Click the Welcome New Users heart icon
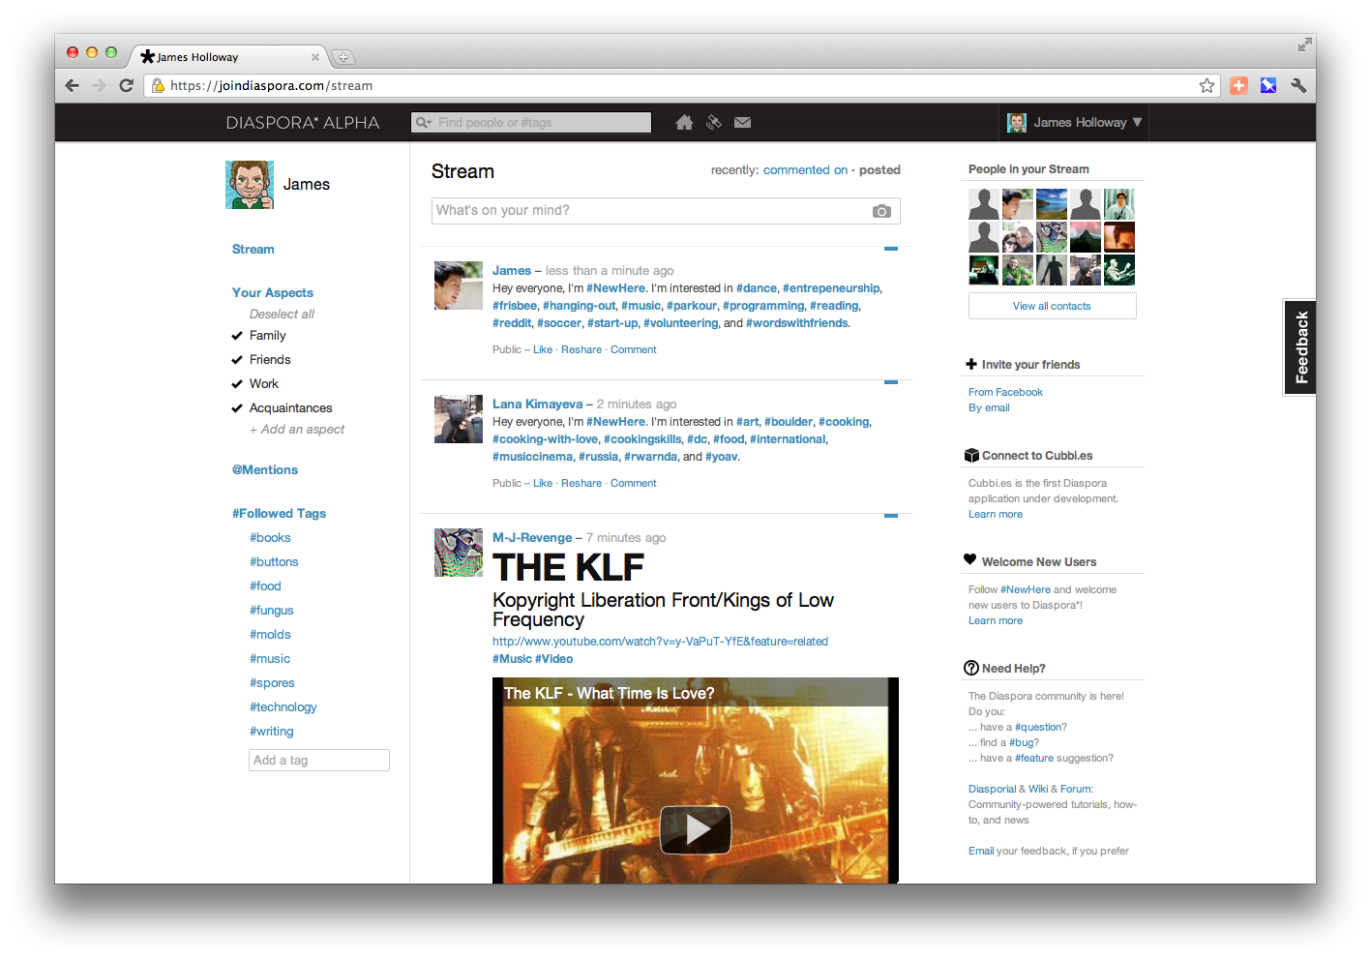1371x960 pixels. pyautogui.click(x=970, y=560)
